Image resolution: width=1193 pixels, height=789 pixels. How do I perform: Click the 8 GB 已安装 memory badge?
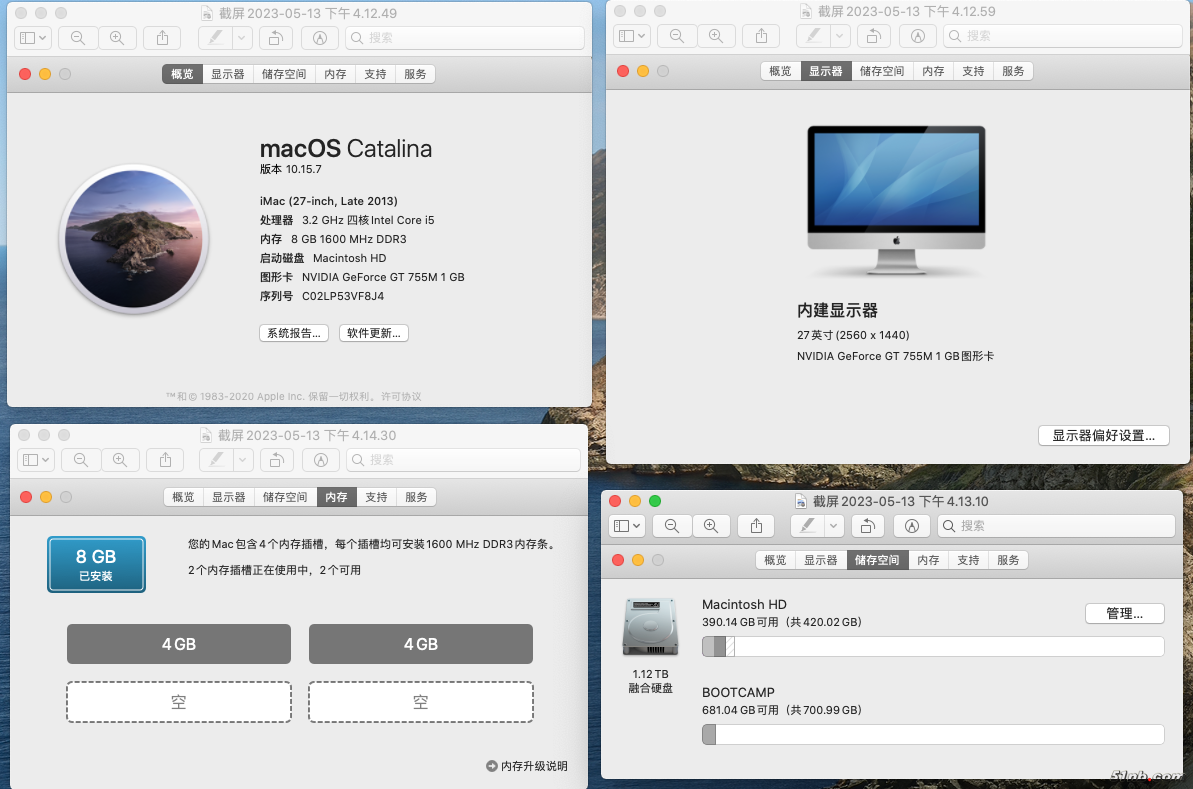point(96,565)
